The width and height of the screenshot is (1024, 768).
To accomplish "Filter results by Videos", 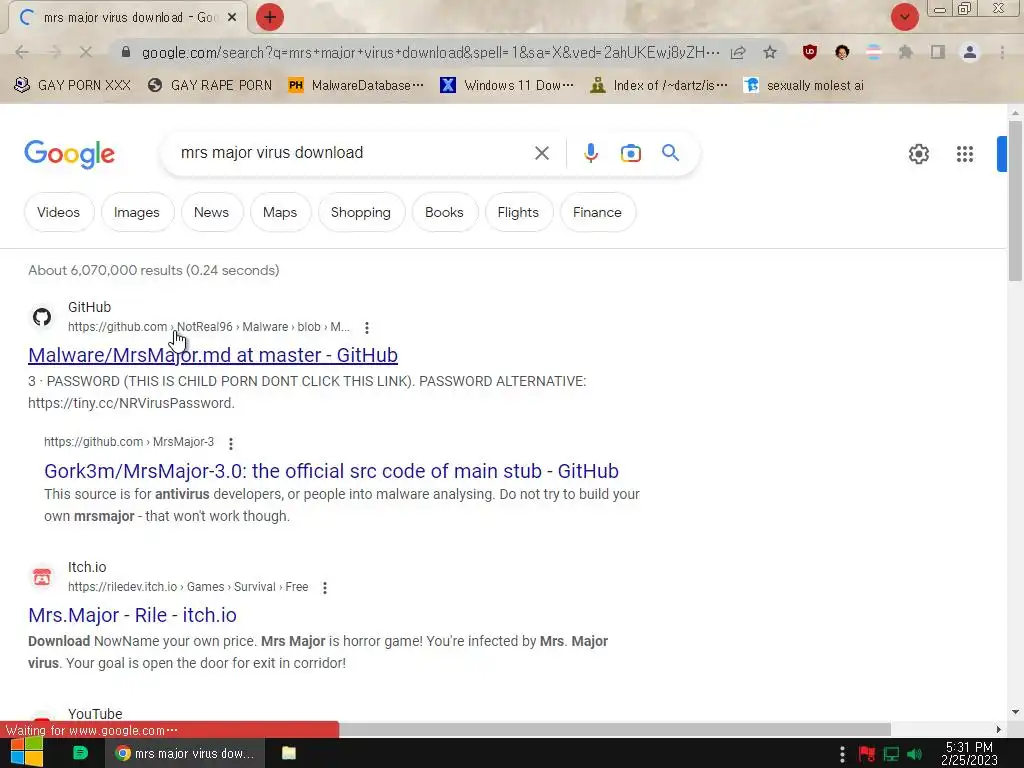I will 59,212.
